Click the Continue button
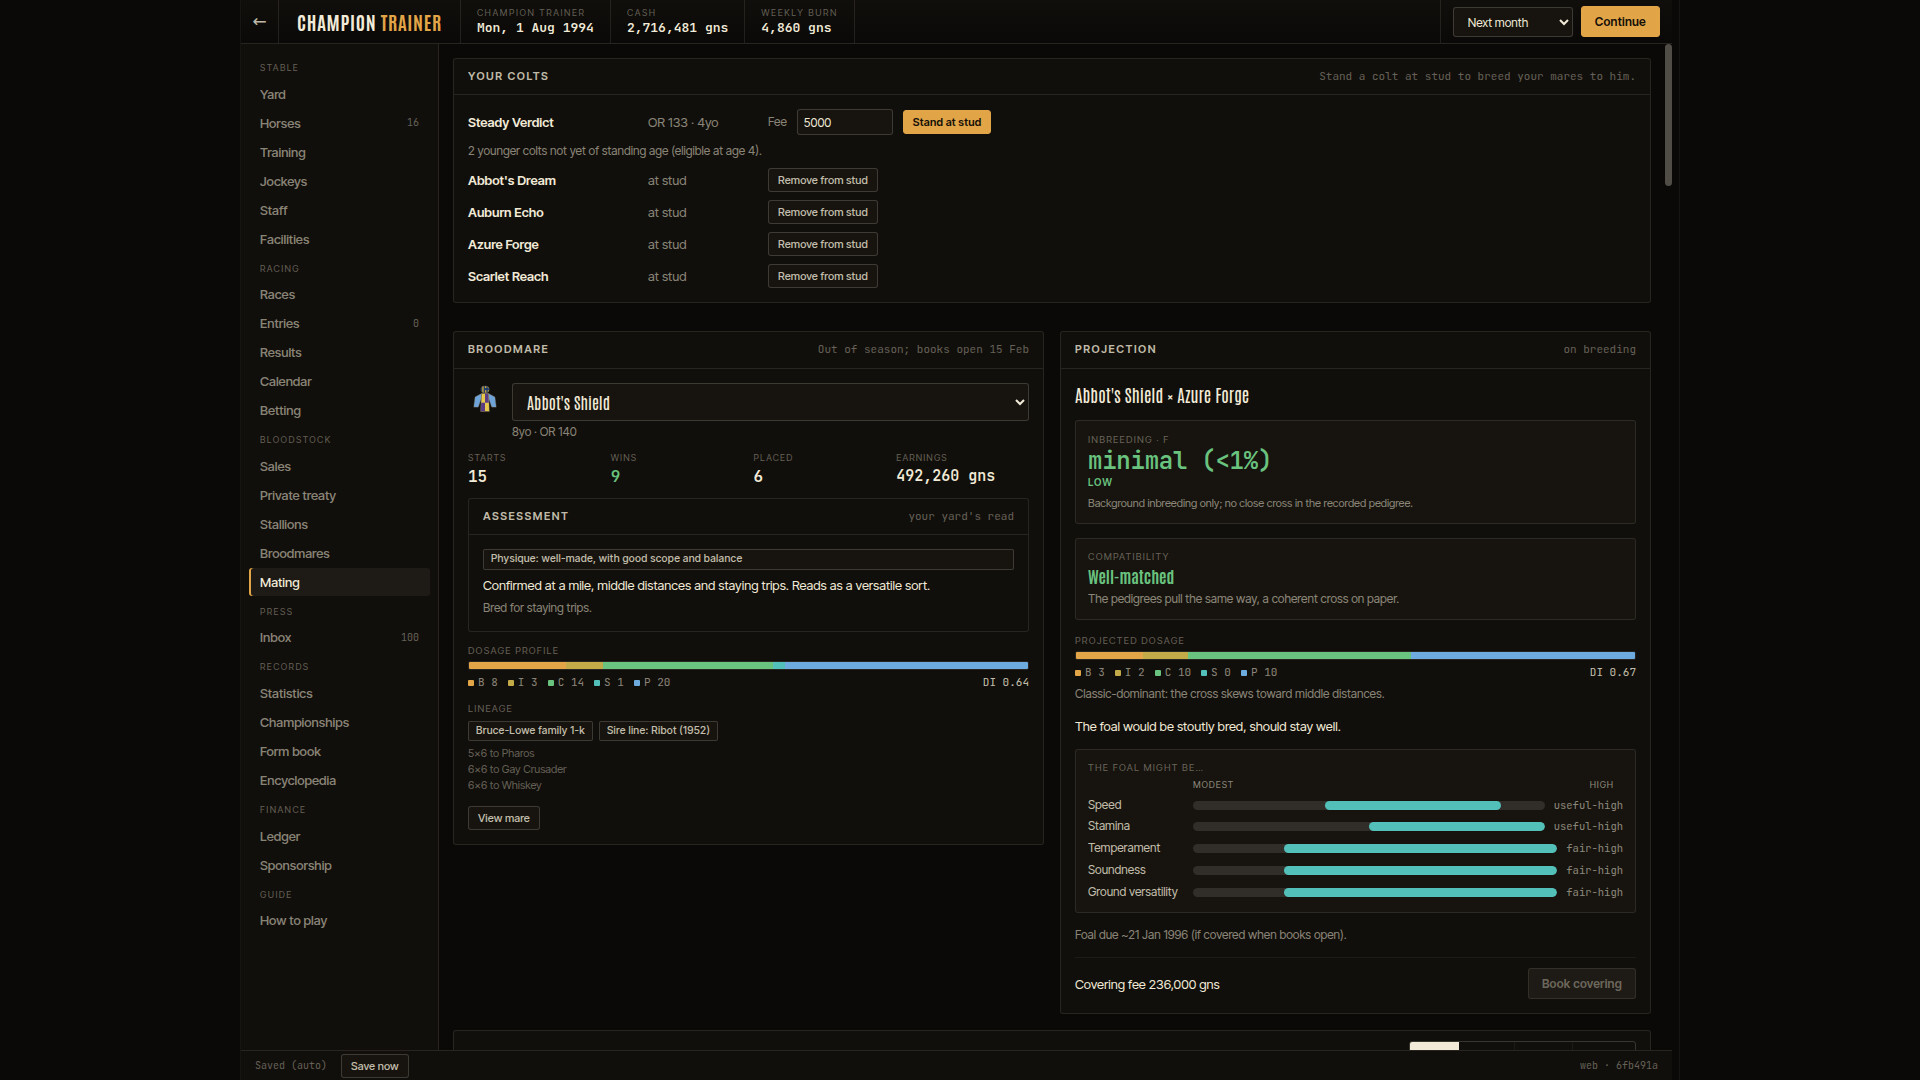1920x1080 pixels. 1620,22
